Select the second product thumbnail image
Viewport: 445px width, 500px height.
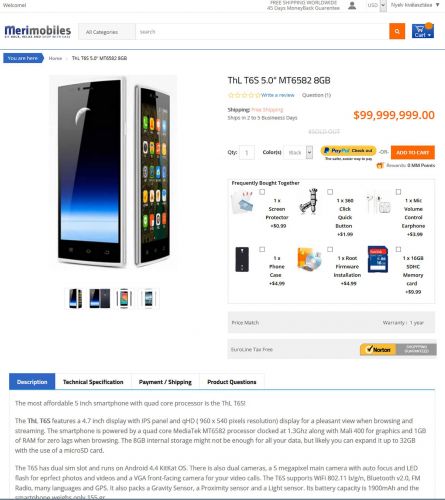pos(99,298)
